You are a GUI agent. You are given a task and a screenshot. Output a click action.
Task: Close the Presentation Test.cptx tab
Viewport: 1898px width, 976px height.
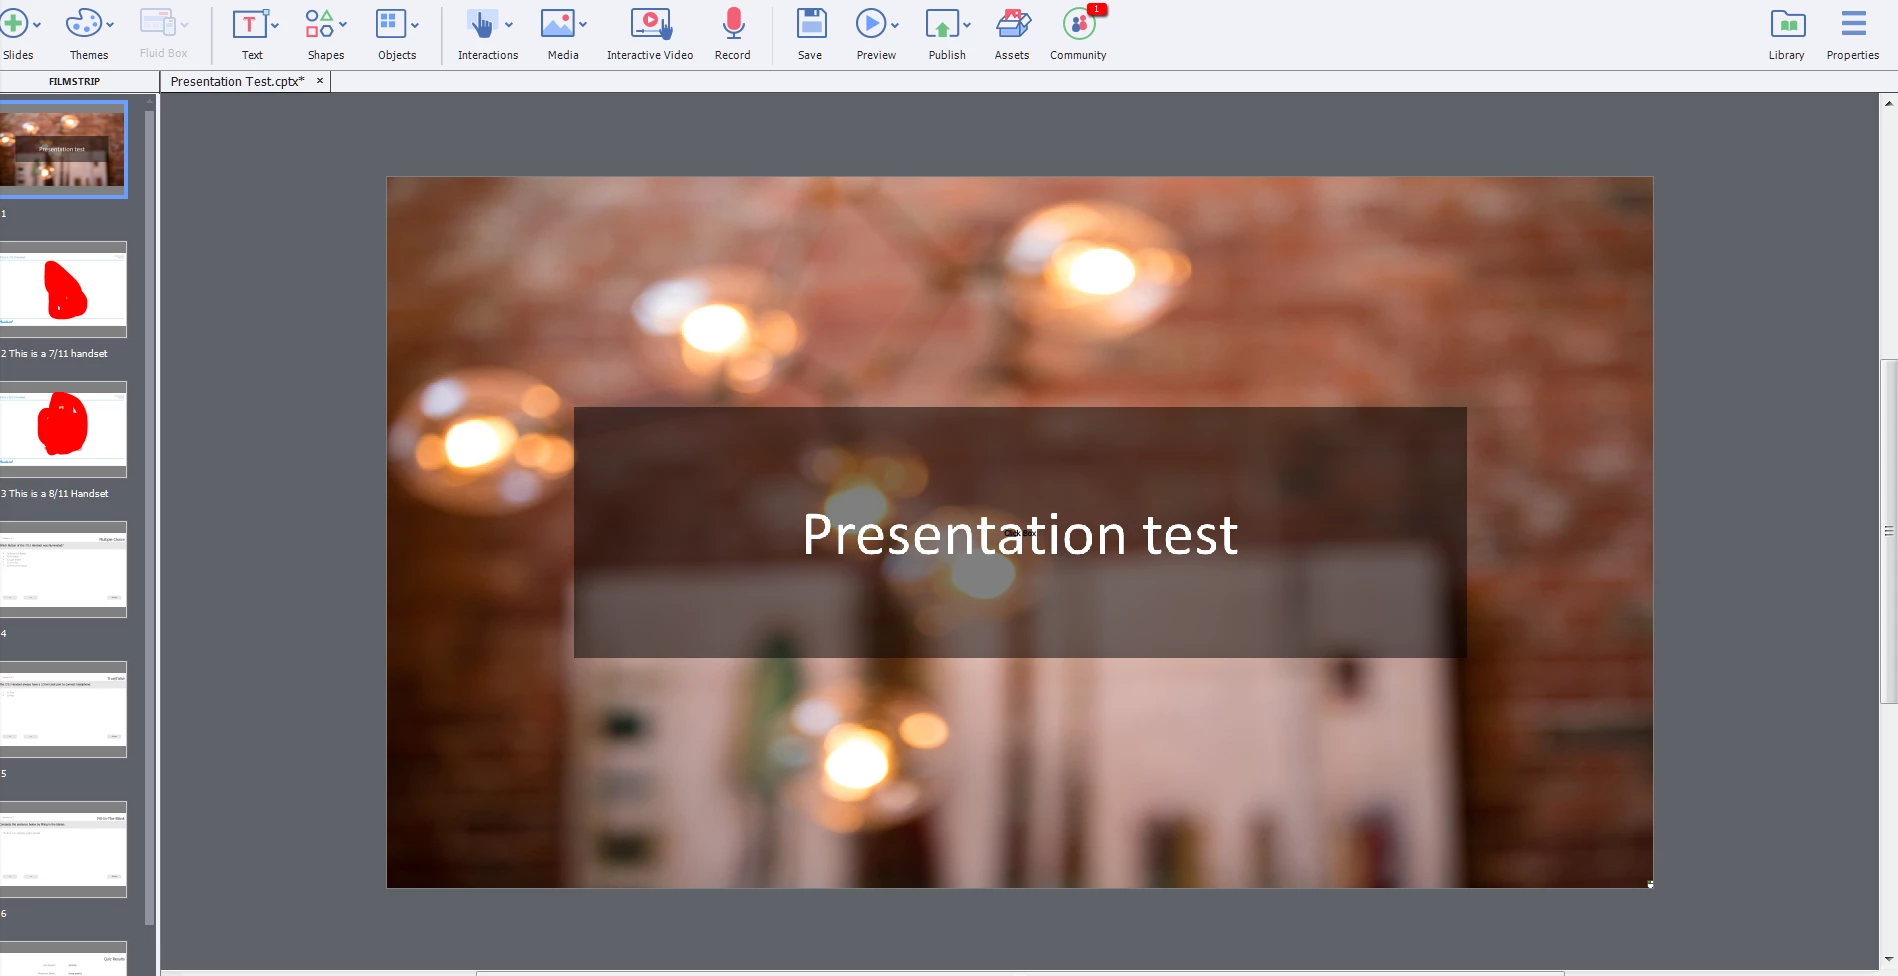tap(320, 81)
